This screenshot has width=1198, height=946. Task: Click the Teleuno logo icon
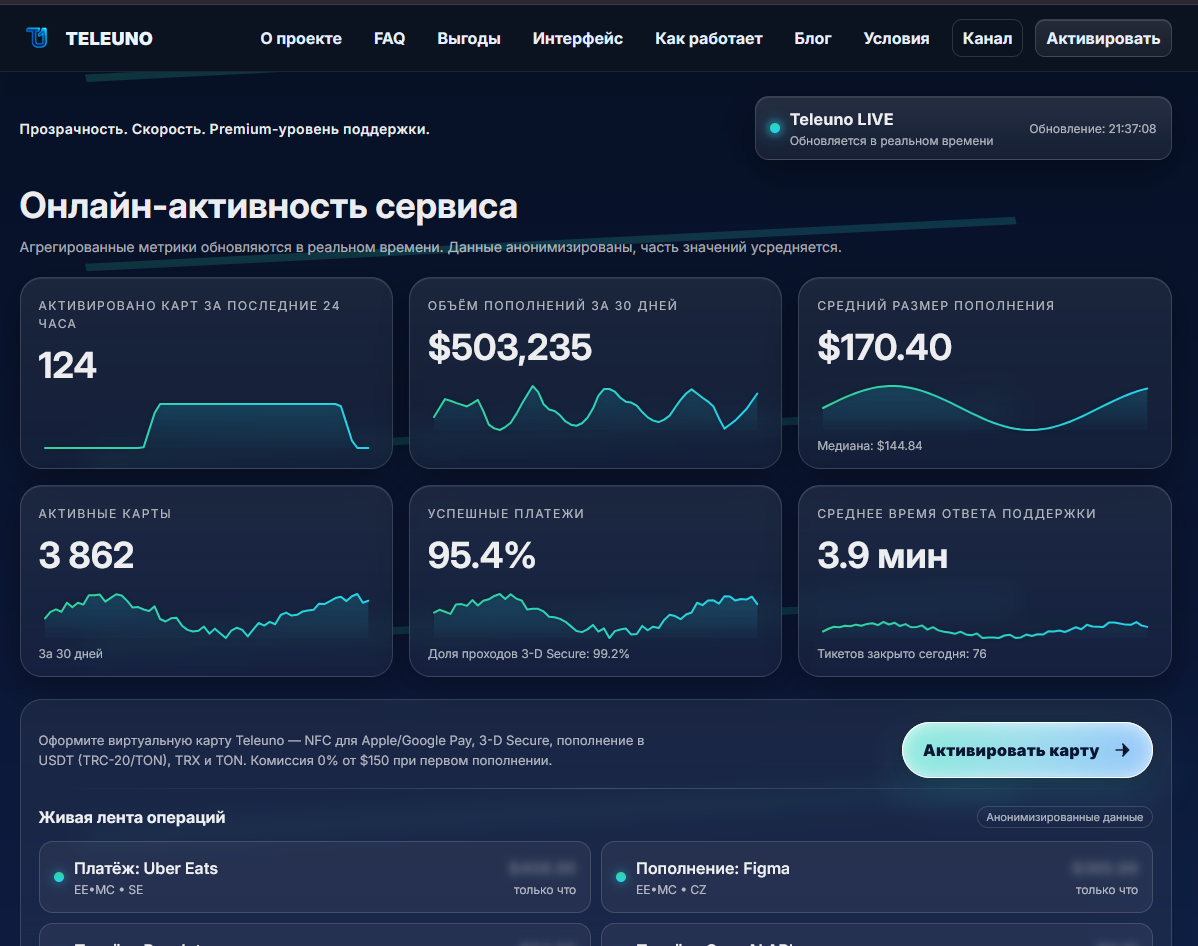(x=37, y=38)
